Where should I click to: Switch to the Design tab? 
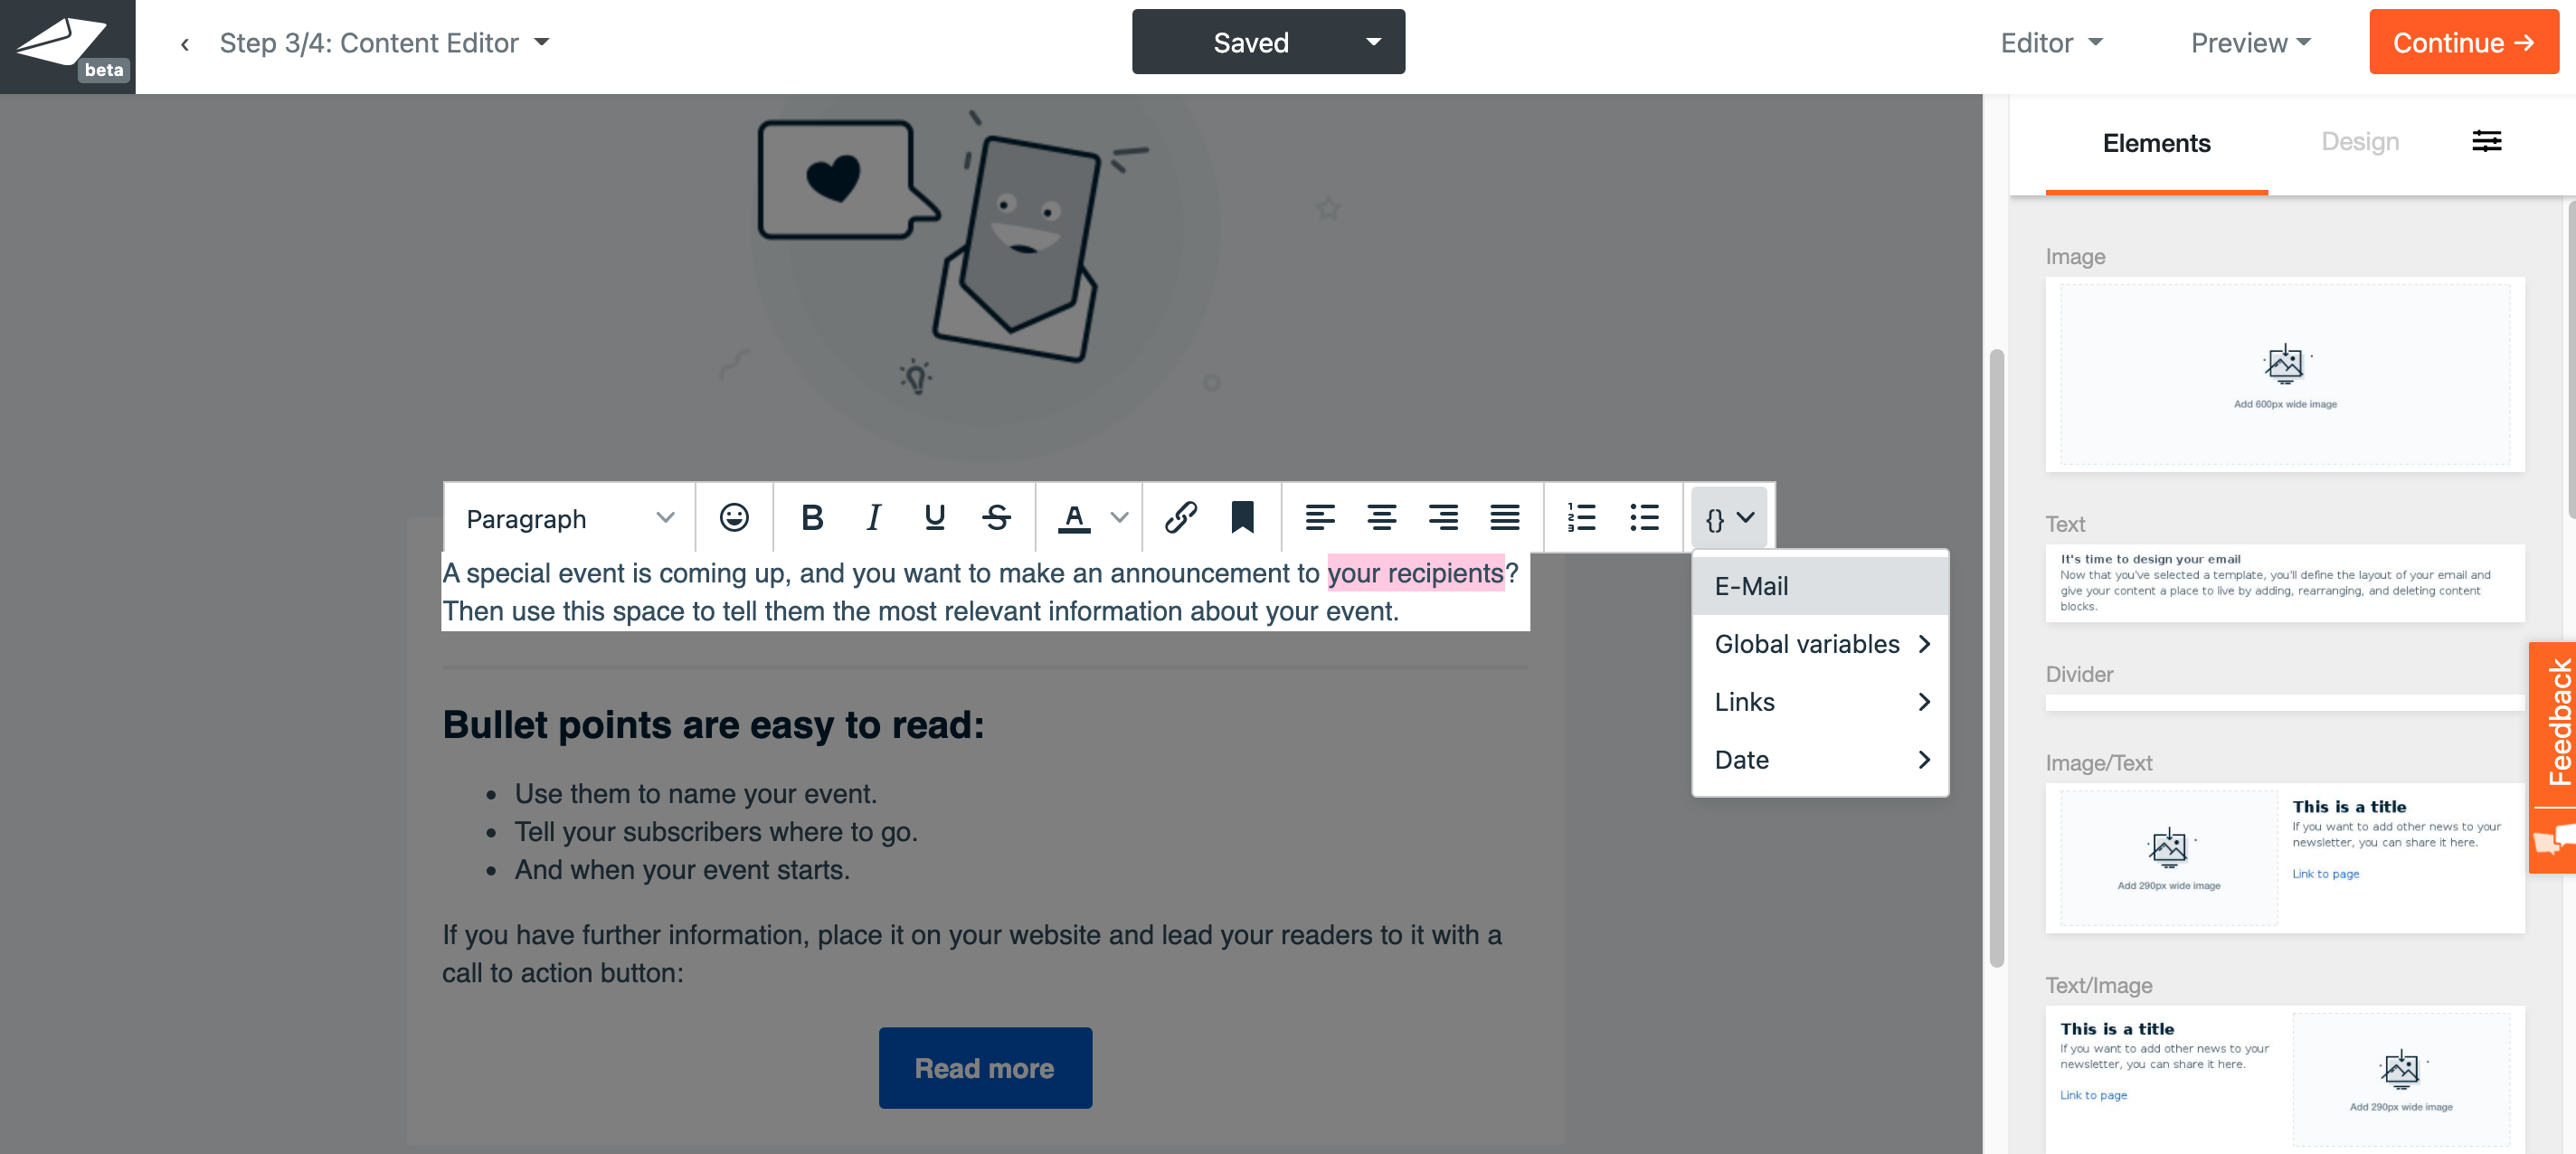click(x=2359, y=142)
